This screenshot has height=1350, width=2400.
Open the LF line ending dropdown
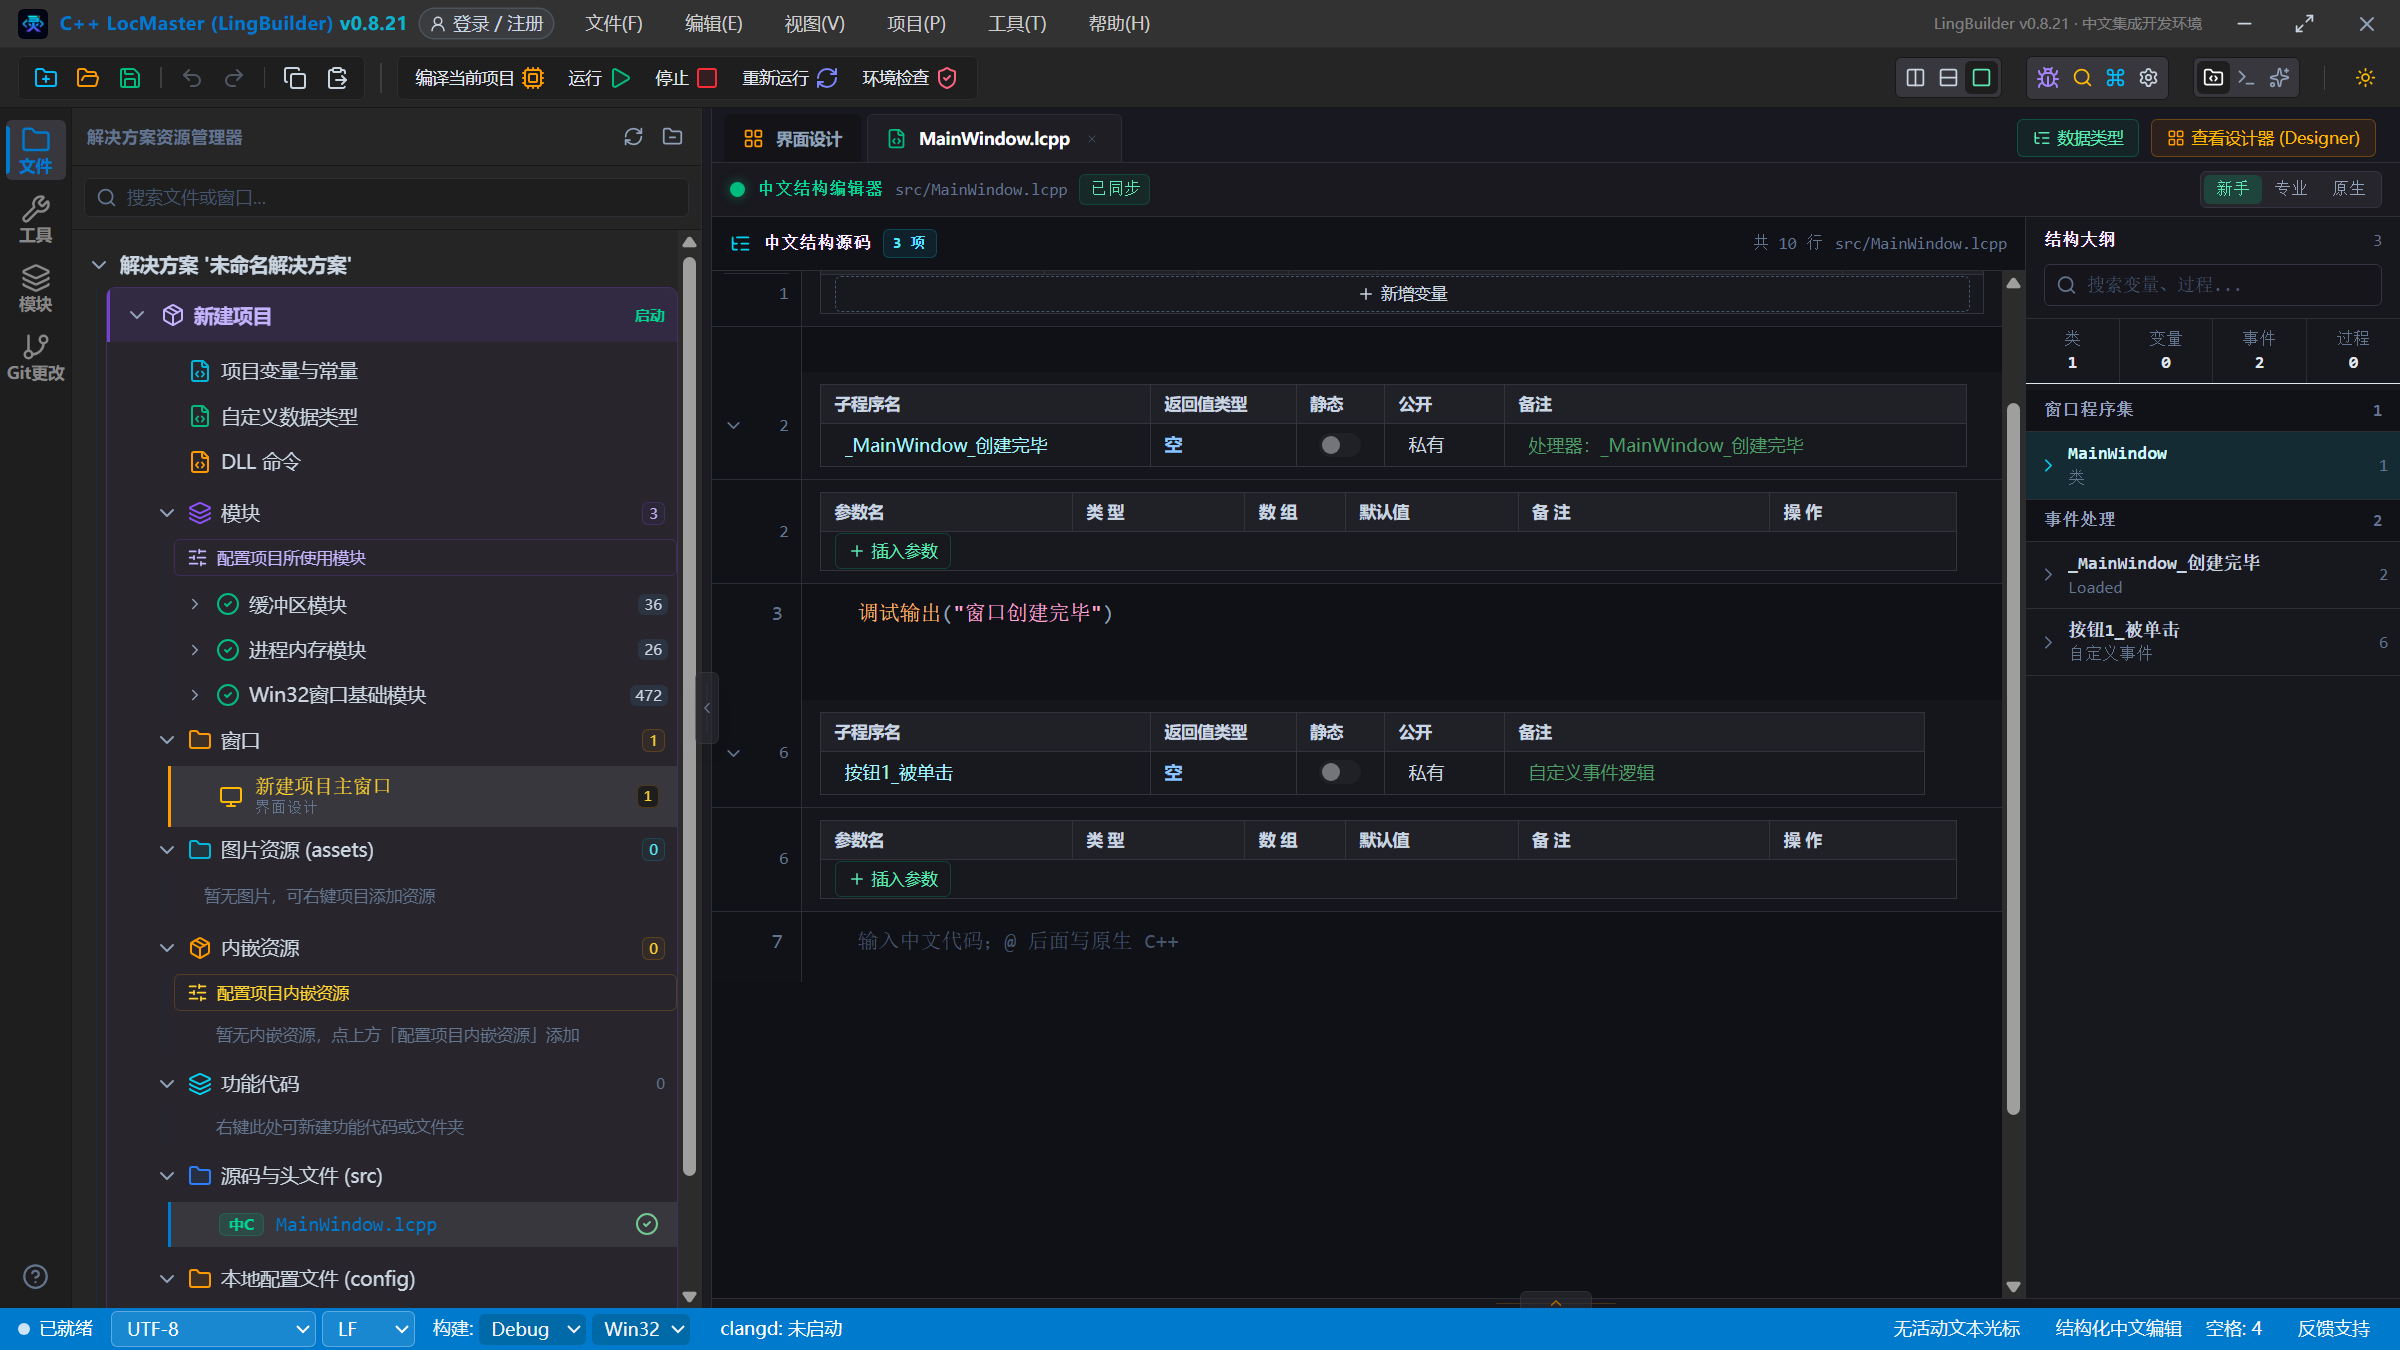tap(368, 1329)
